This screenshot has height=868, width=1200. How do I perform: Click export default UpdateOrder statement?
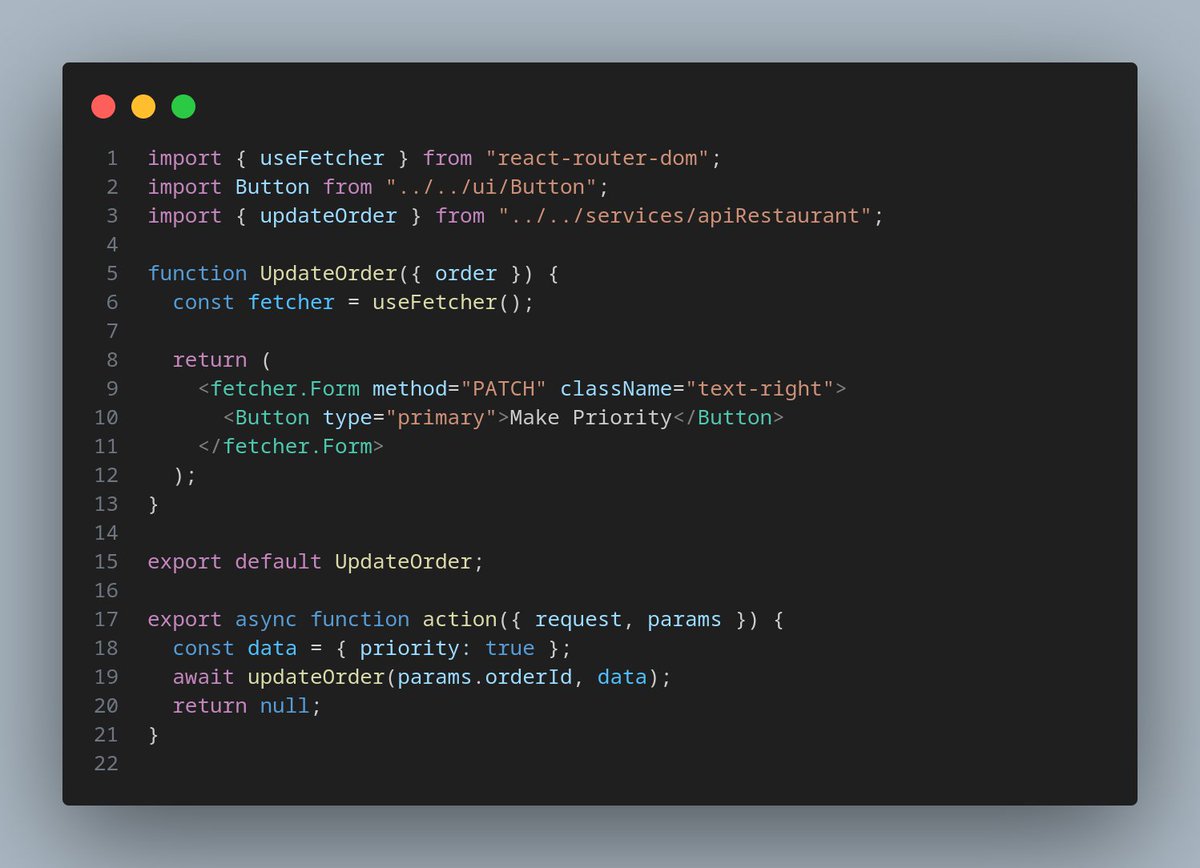click(316, 561)
